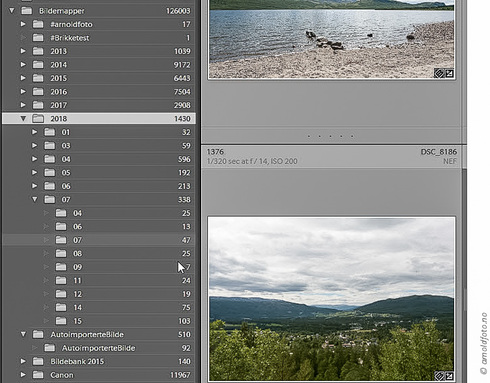Click the 2015 folder icon
Image resolution: width=490 pixels, height=383 pixels.
click(38, 78)
